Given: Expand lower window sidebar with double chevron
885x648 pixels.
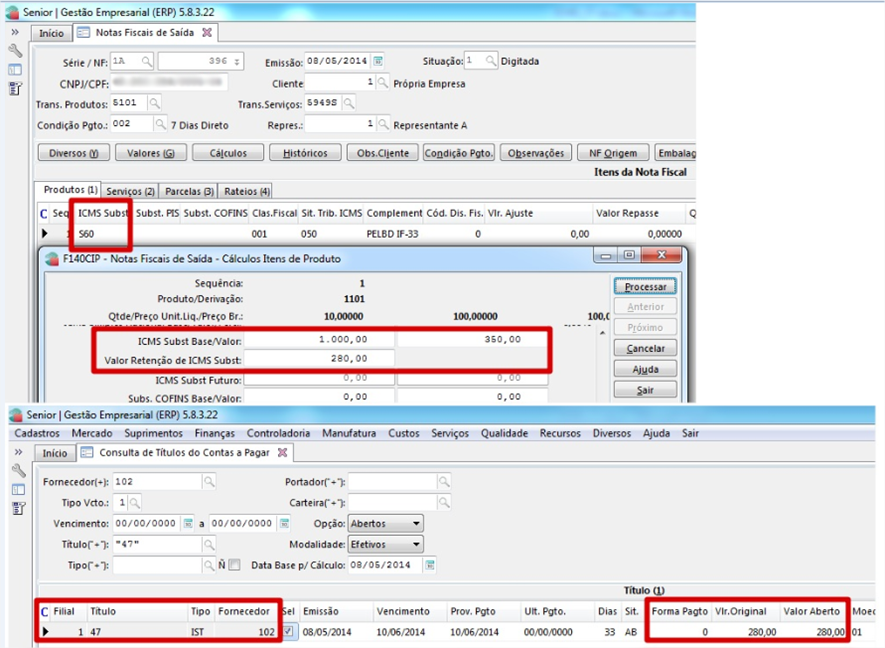Looking at the screenshot, I should point(19,452).
